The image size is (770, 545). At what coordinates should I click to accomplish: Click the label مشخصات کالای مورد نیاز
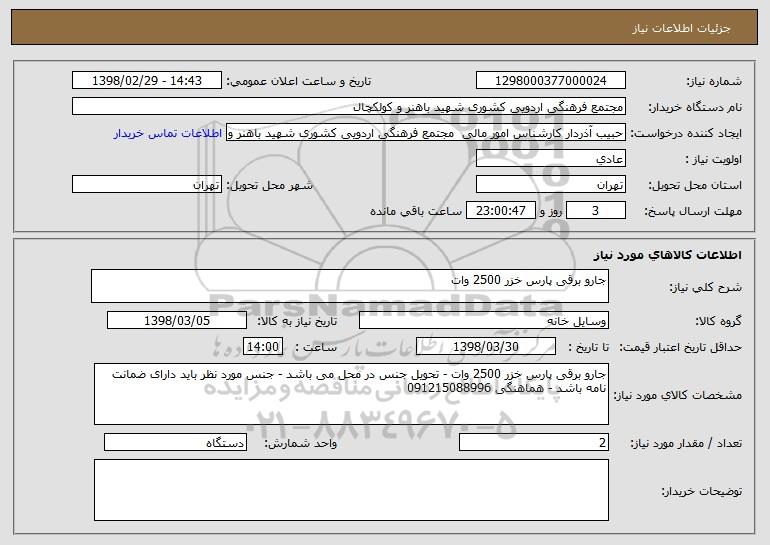pyautogui.click(x=678, y=395)
